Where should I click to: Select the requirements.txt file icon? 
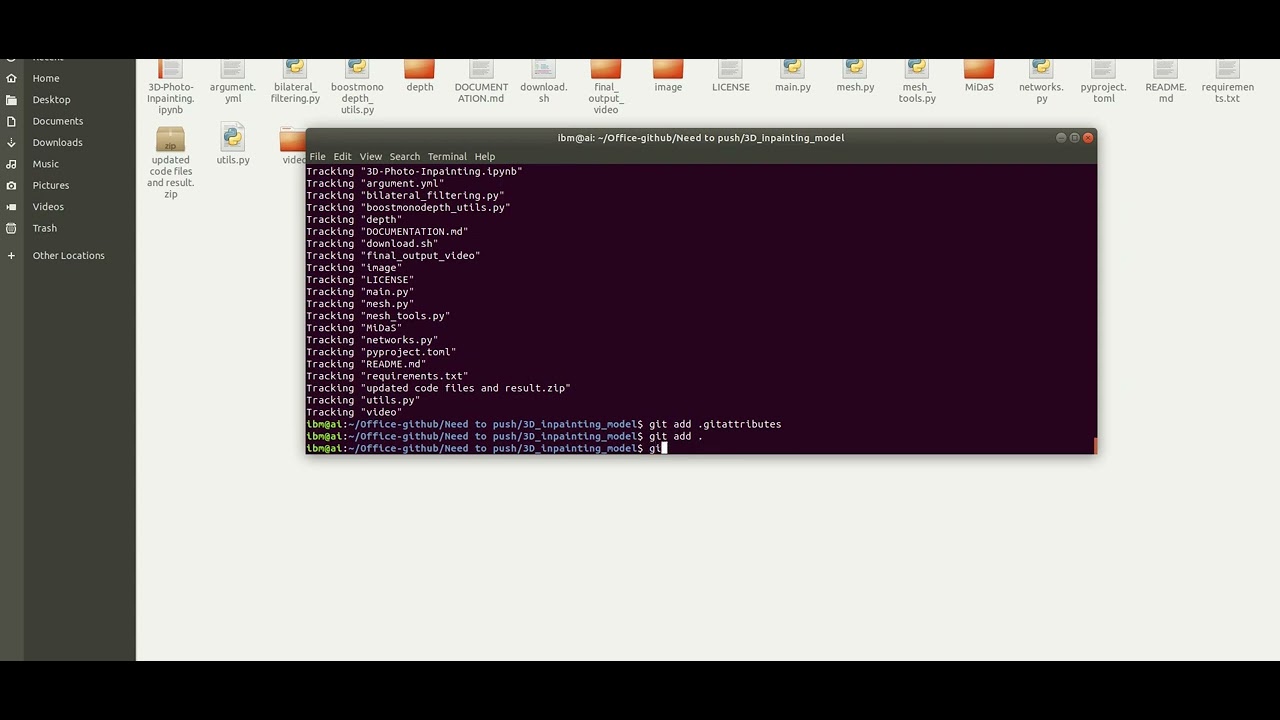coord(1227,69)
